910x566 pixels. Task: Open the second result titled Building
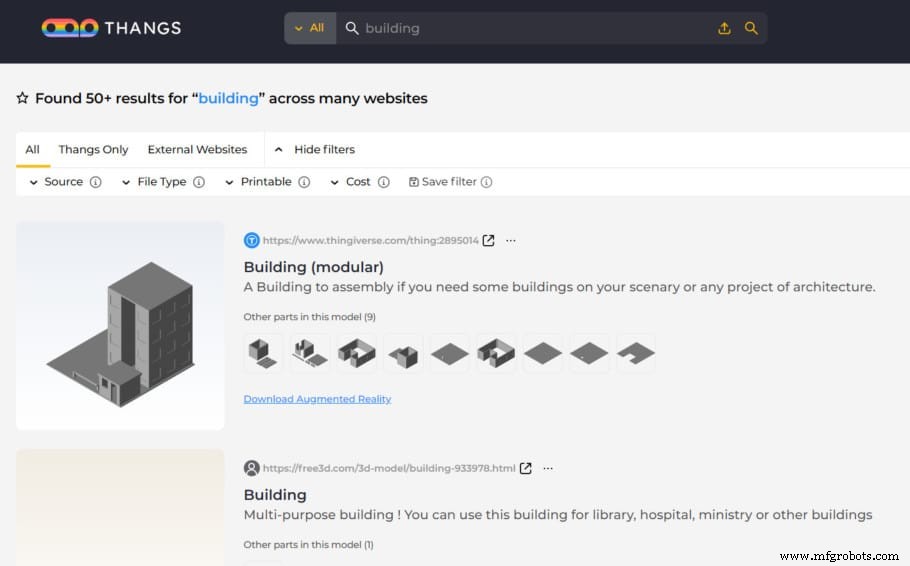tap(275, 495)
